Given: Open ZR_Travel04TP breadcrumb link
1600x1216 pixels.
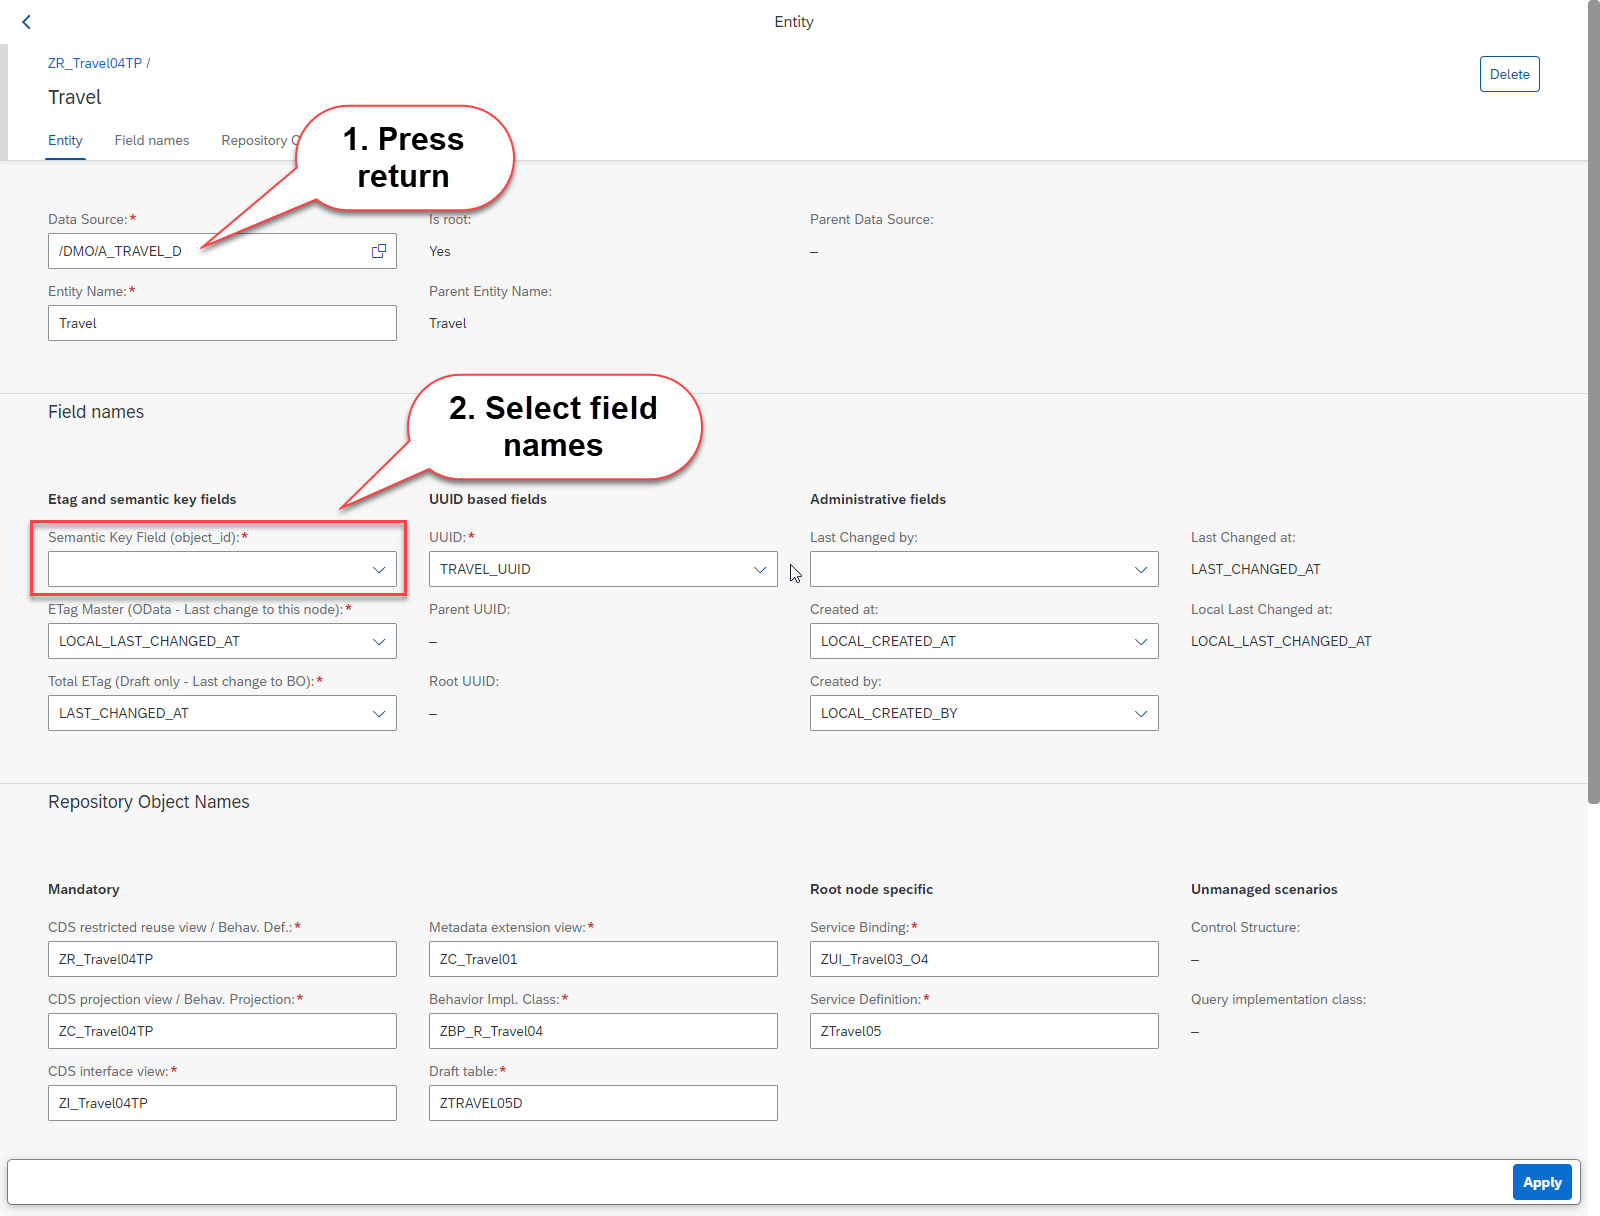Looking at the screenshot, I should [x=95, y=63].
